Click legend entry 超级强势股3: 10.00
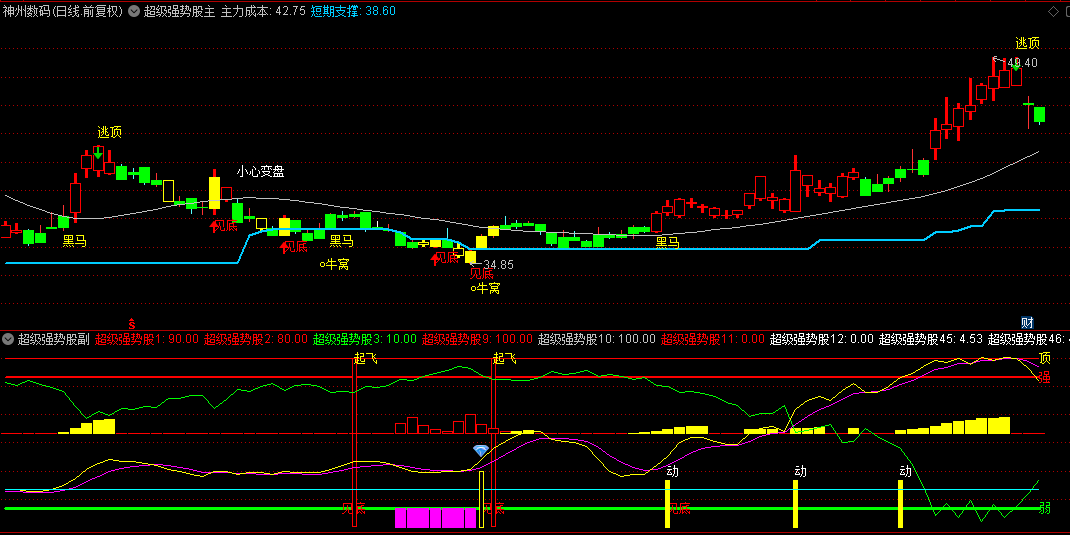Viewport: 1070px width, 535px height. point(365,338)
